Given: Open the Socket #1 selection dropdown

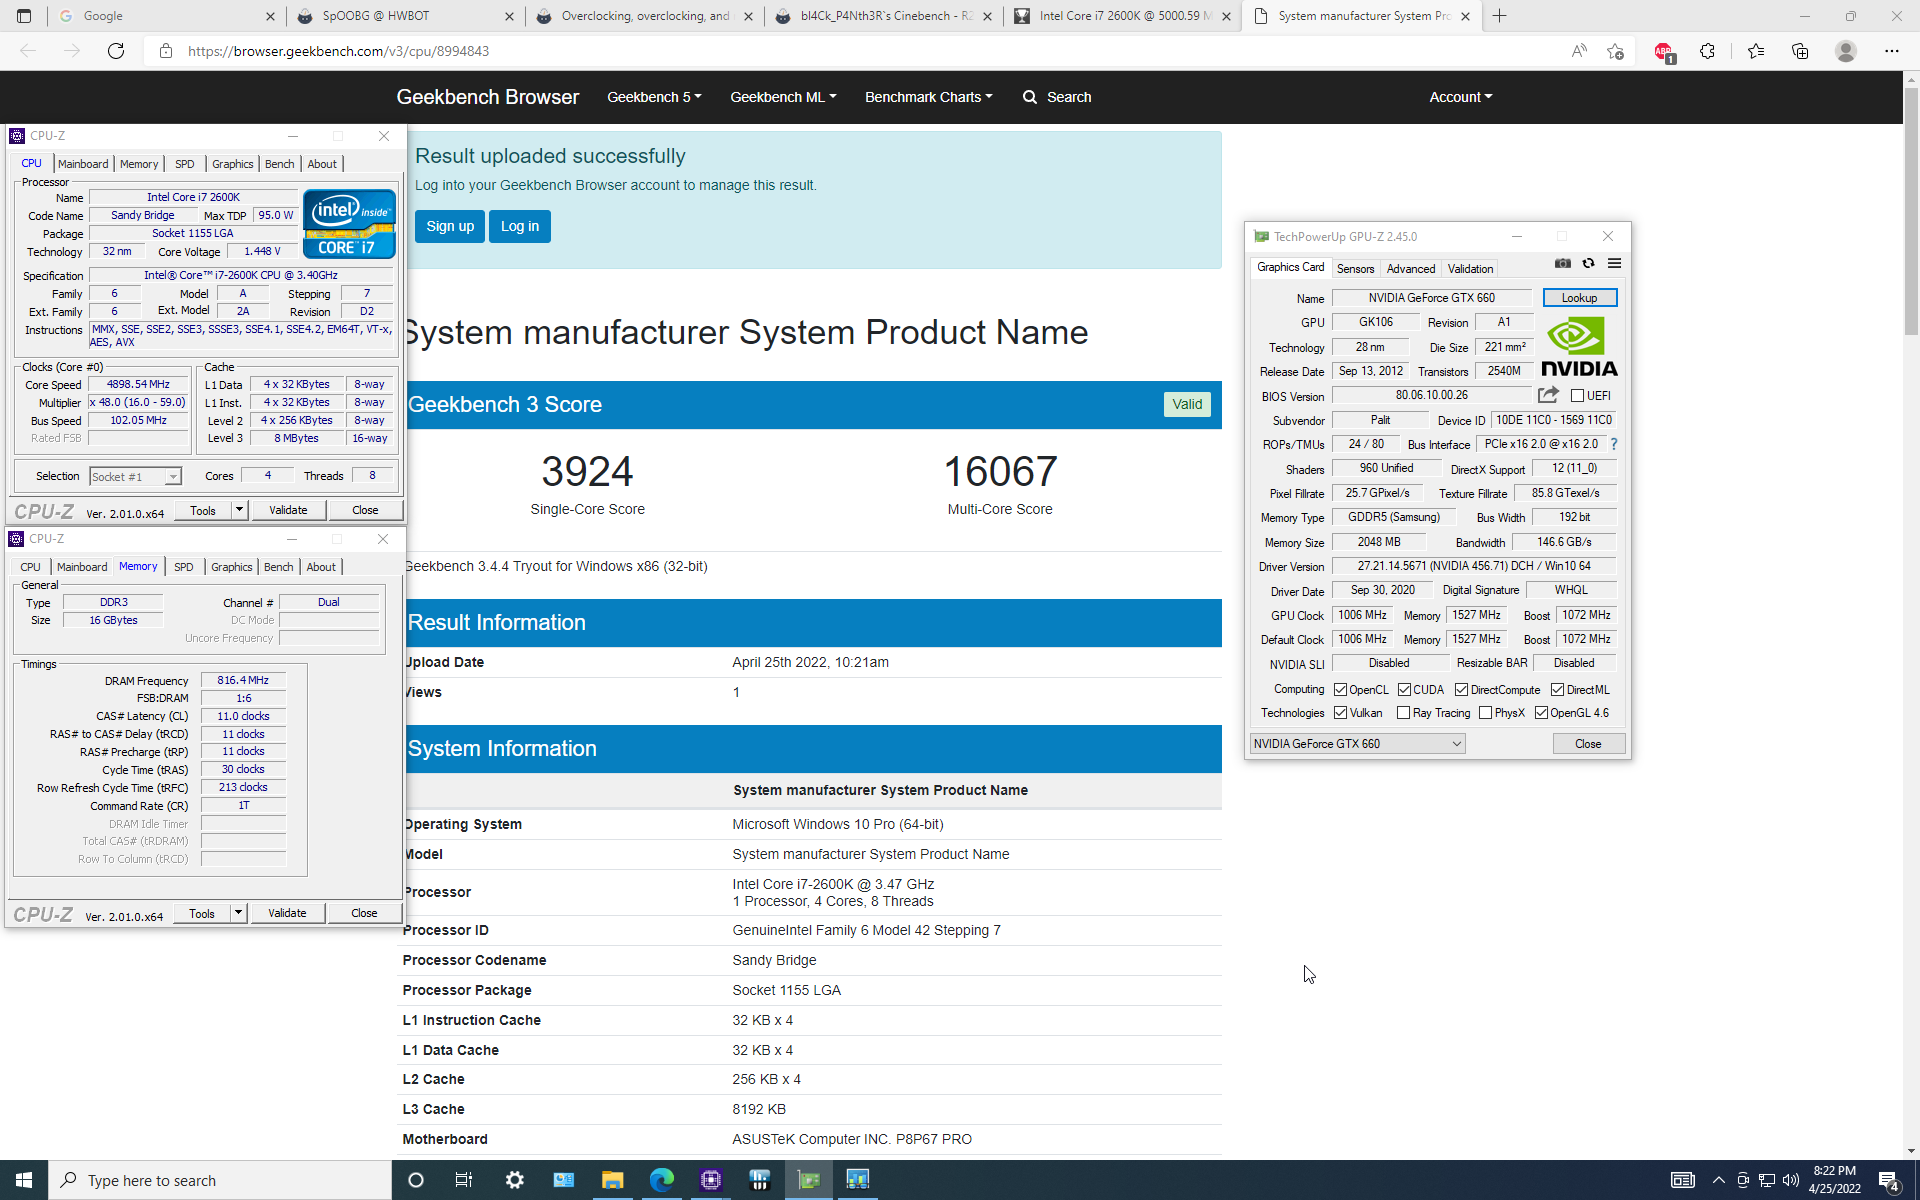Looking at the screenshot, I should click(x=135, y=477).
